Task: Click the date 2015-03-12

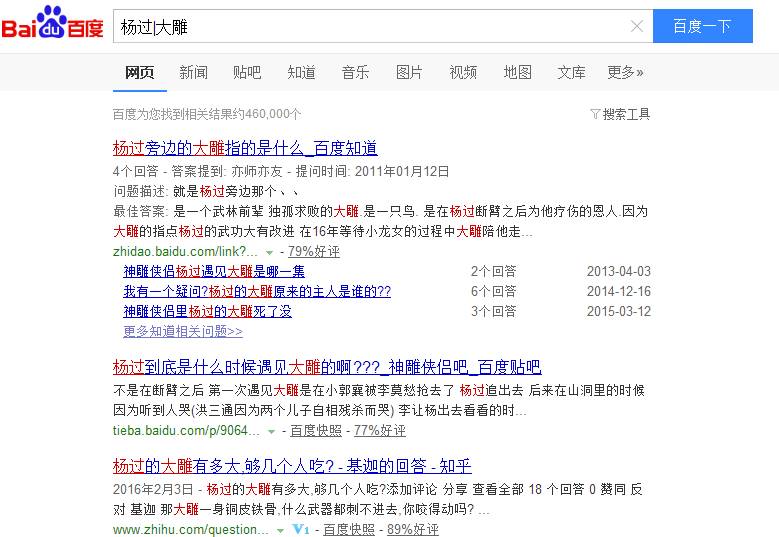Action: [x=619, y=311]
